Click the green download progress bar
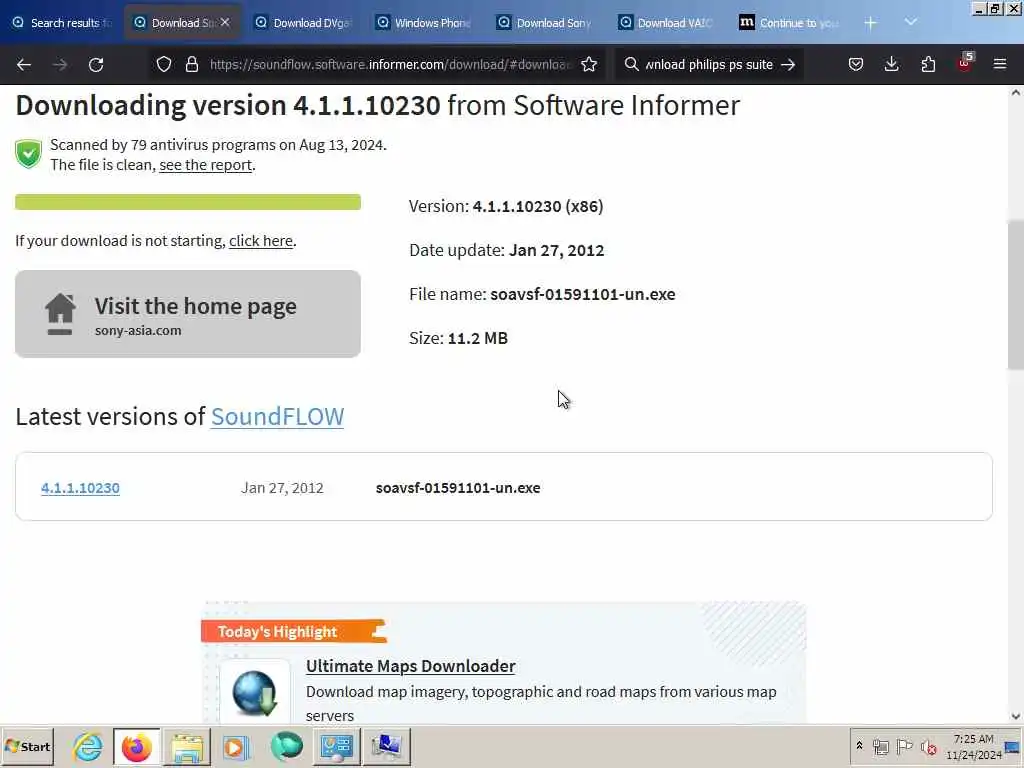 [x=188, y=202]
